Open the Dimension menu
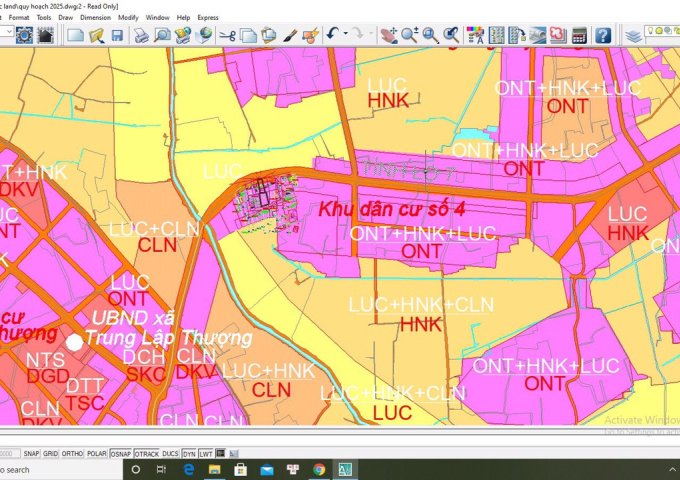The width and height of the screenshot is (680, 480). [95, 17]
